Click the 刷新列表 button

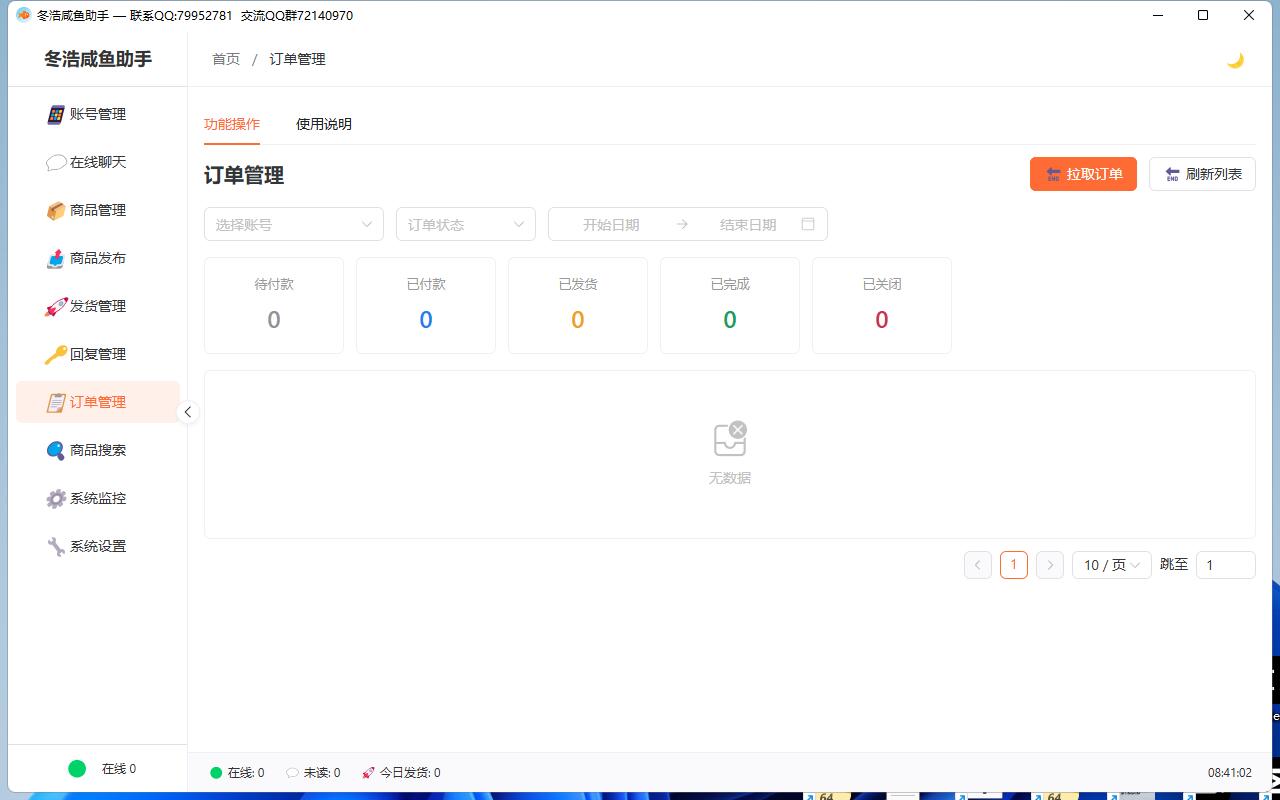pyautogui.click(x=1202, y=174)
